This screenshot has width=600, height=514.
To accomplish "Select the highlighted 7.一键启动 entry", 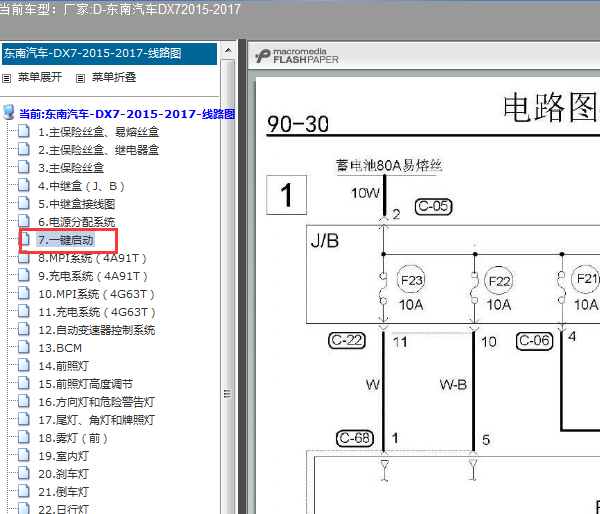I will [65, 240].
